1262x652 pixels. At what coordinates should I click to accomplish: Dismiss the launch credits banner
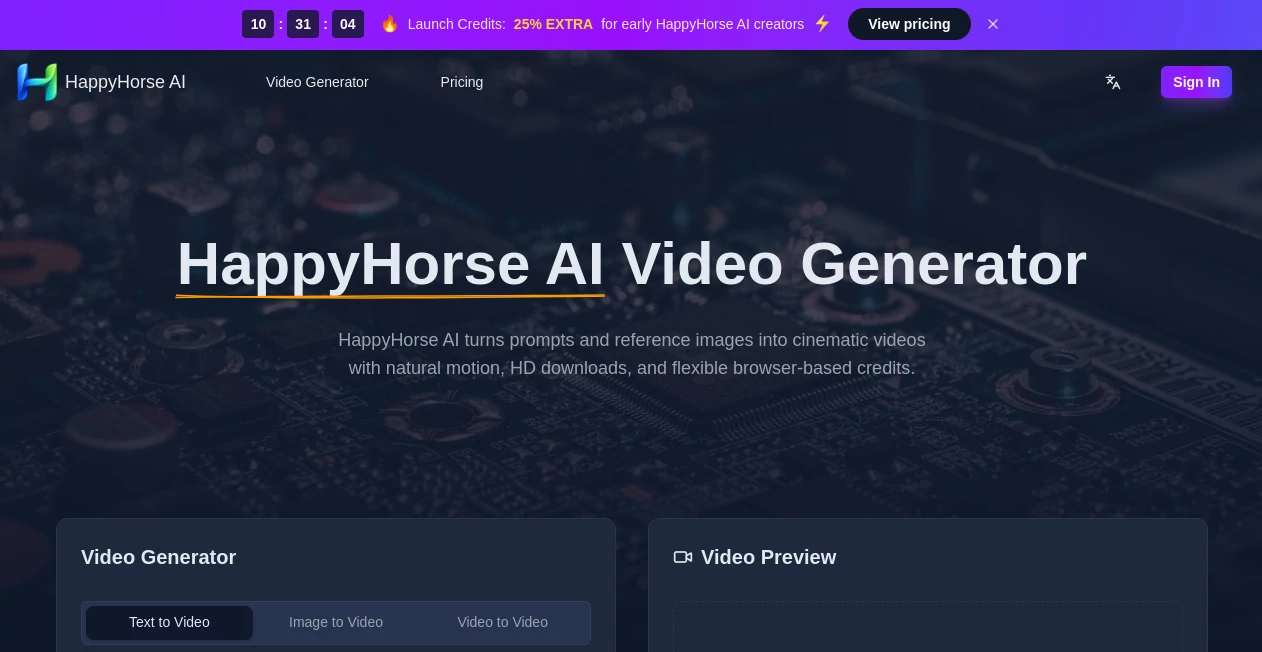pos(993,24)
